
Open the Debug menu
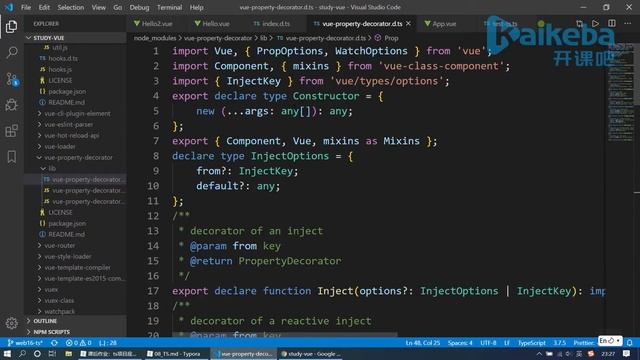[x=139, y=7]
